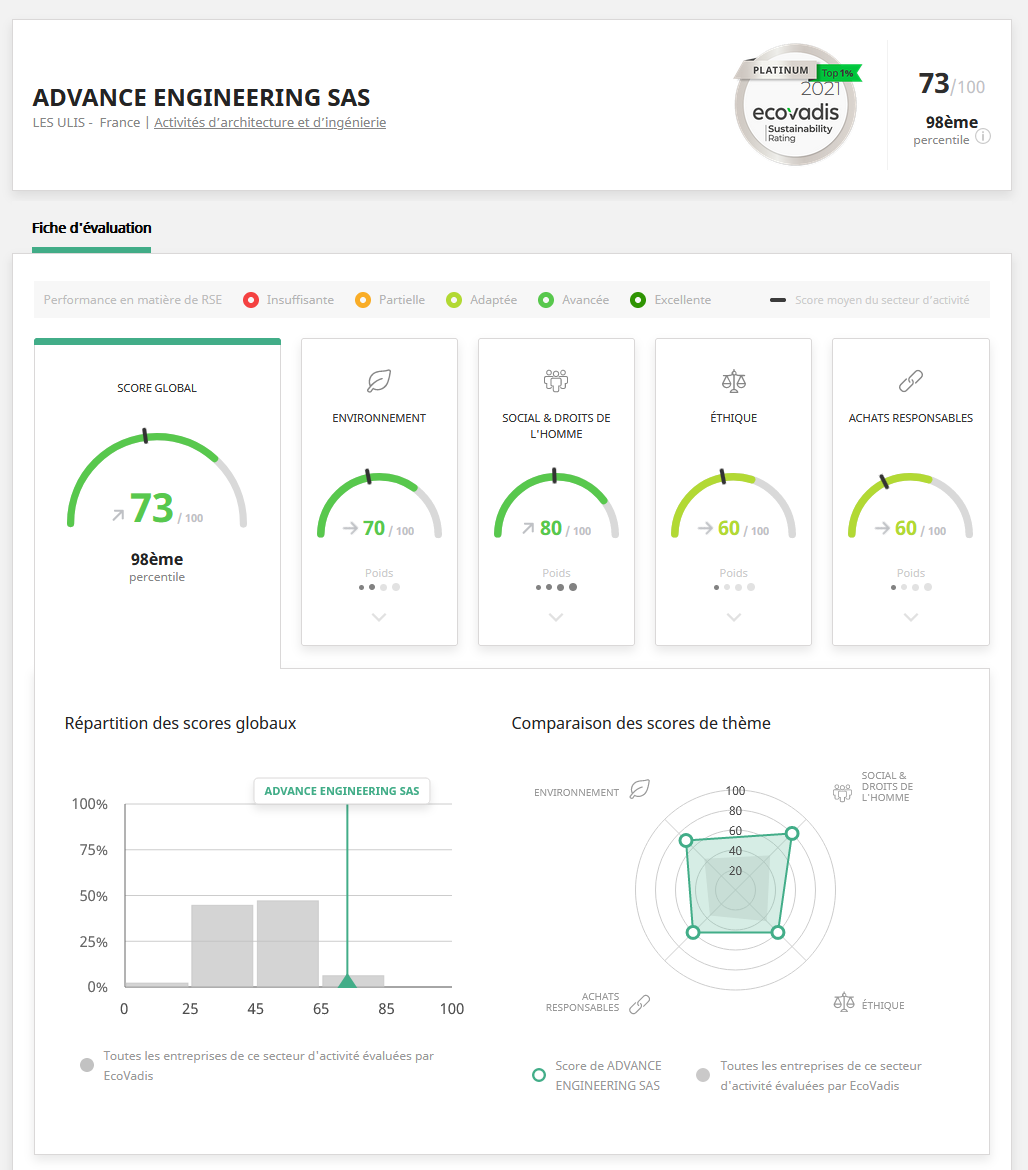Click the people icon beside radar Social label

click(x=842, y=792)
